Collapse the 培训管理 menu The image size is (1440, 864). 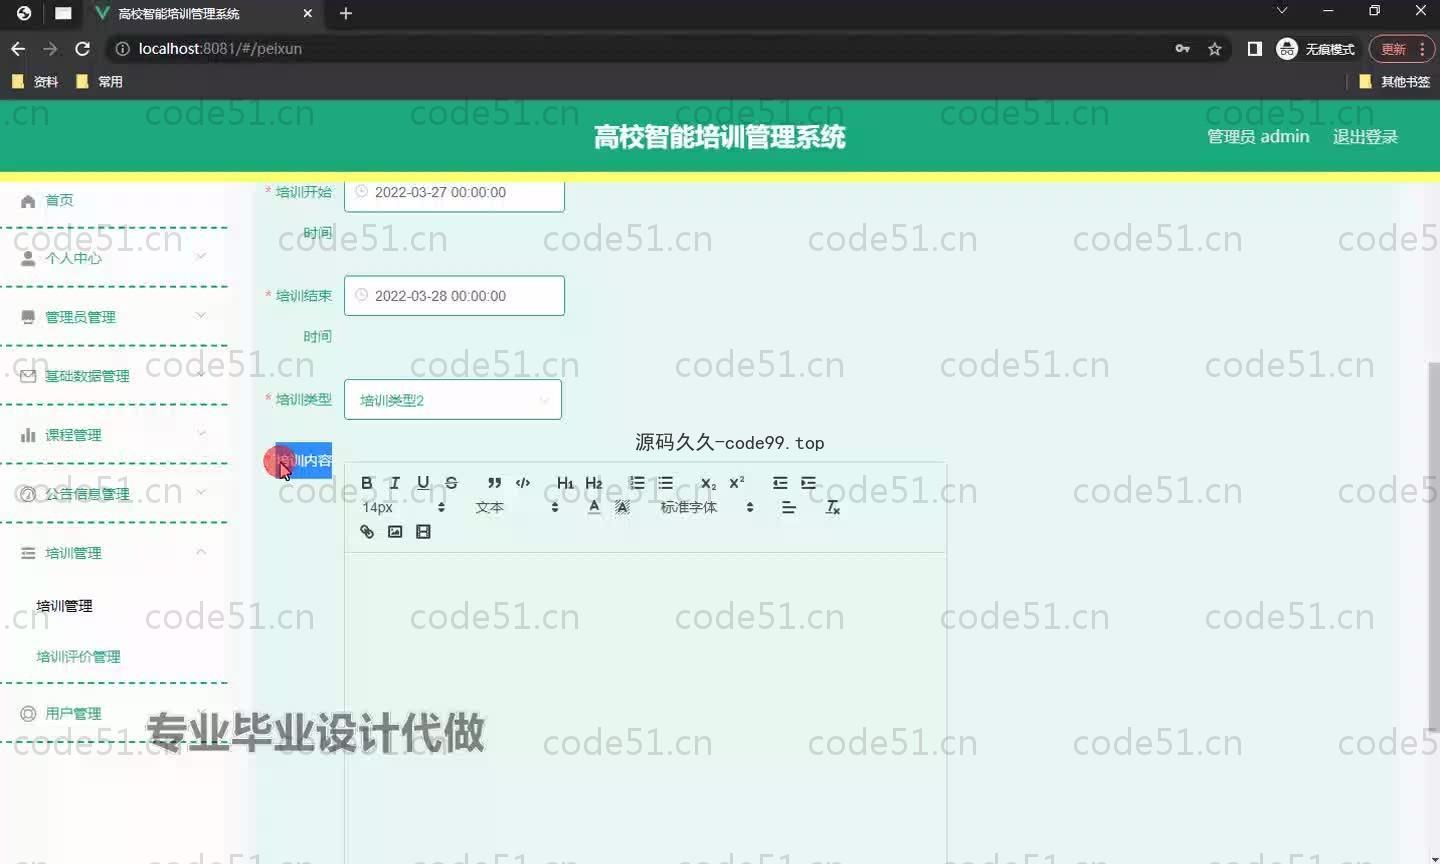click(x=114, y=553)
